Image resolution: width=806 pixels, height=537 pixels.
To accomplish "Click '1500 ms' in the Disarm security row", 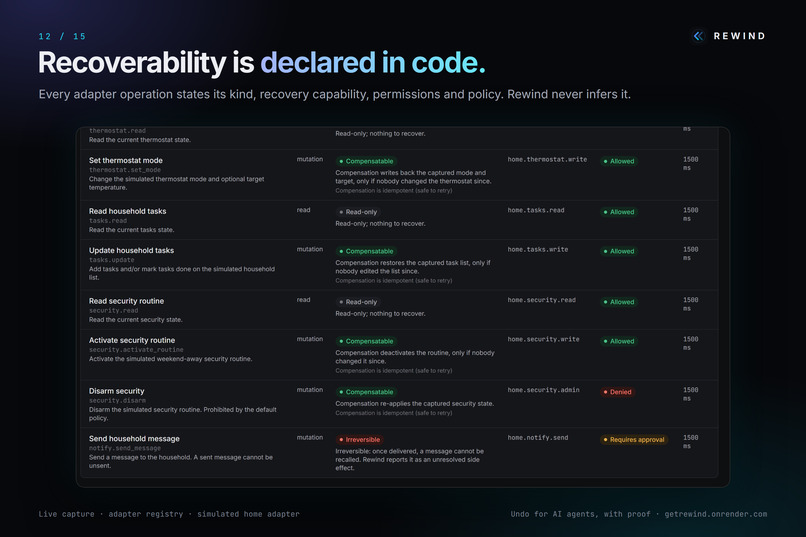I will [690, 394].
